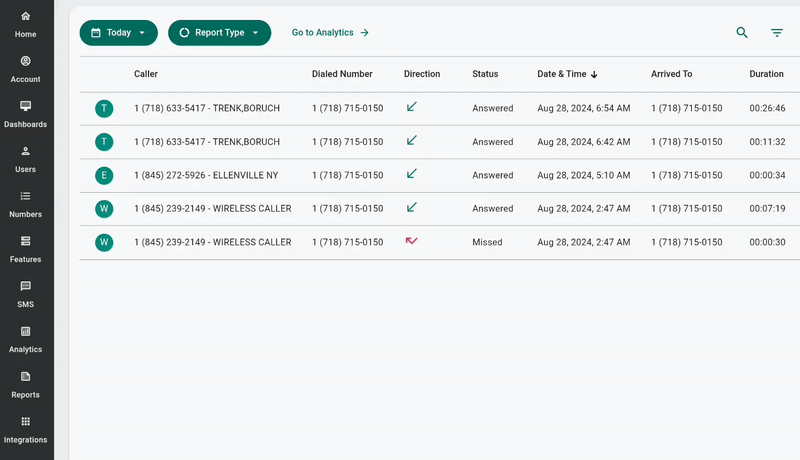Click the W avatar for the answered wireless call
Screen dimensions: 800x460
point(104,209)
